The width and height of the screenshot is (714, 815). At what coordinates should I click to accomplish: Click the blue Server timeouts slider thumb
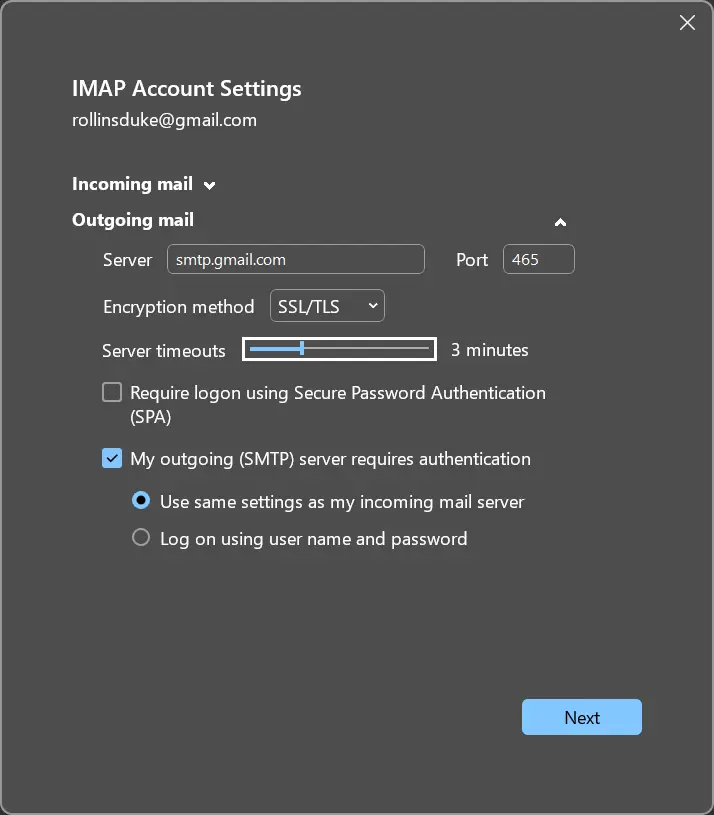pos(302,349)
